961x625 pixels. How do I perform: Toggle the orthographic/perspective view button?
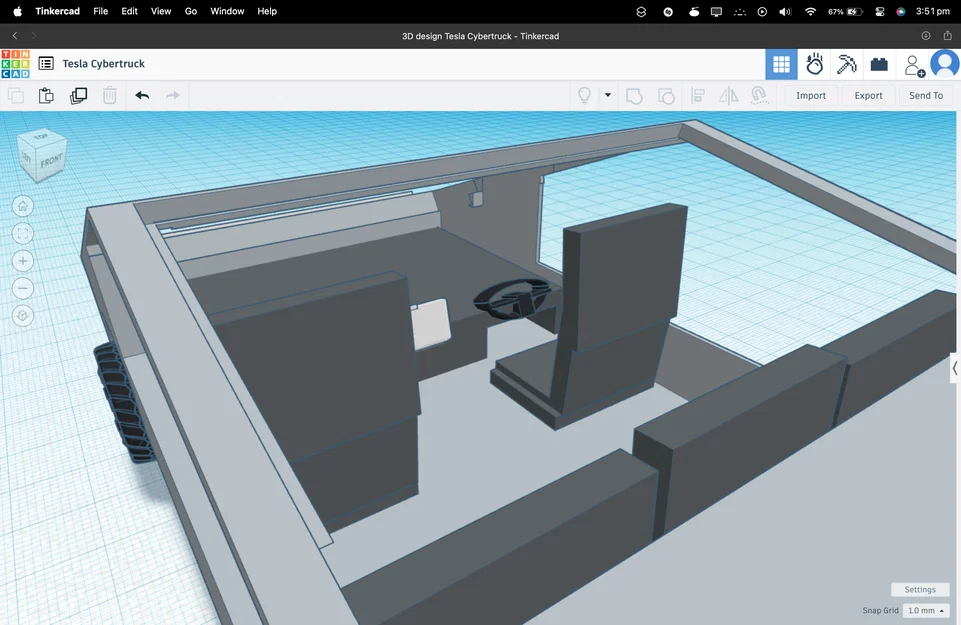click(x=23, y=316)
